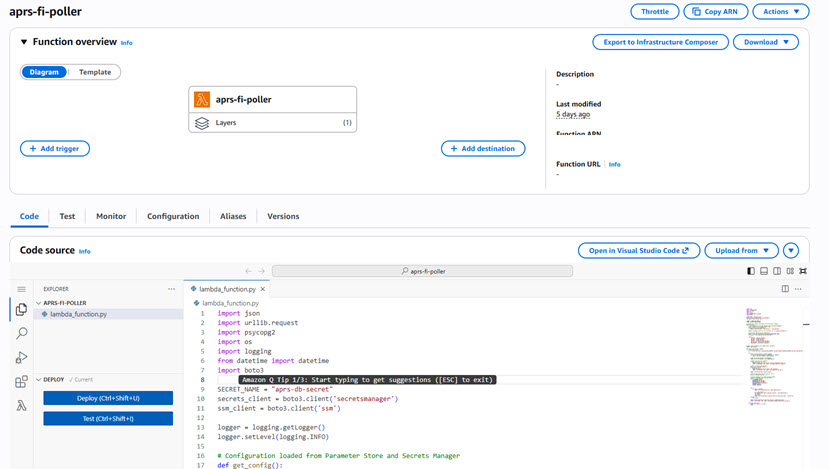Image resolution: width=830 pixels, height=469 pixels.
Task: Toggle the primary sidebar layout icon
Action: click(751, 271)
